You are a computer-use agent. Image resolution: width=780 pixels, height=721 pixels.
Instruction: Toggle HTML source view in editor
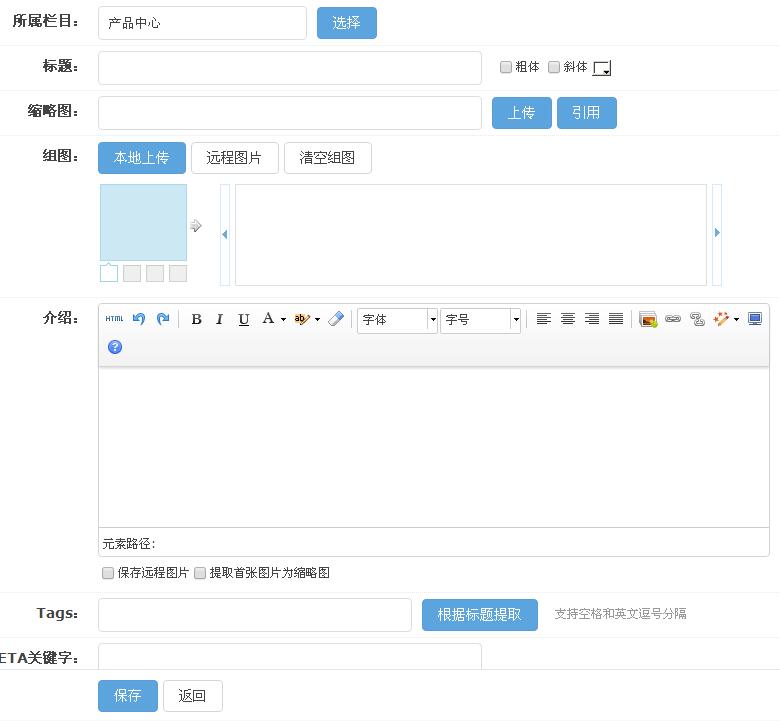(114, 319)
